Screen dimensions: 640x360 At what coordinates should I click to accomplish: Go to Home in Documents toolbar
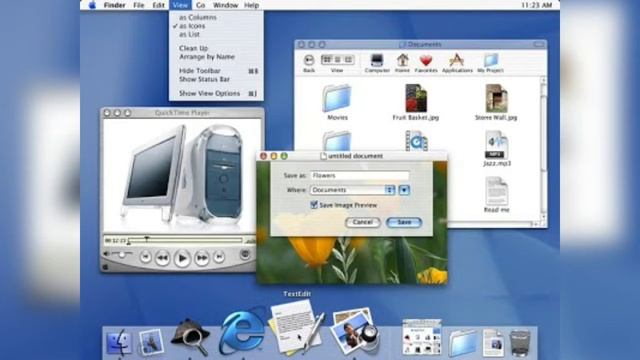[402, 63]
